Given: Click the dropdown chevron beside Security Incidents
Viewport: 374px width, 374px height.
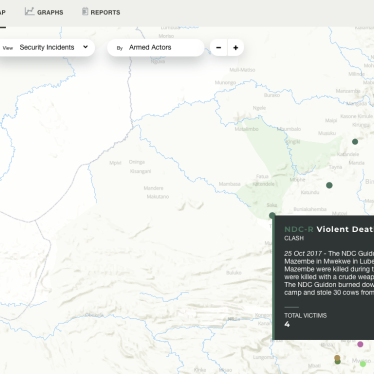Looking at the screenshot, I should click(x=85, y=47).
